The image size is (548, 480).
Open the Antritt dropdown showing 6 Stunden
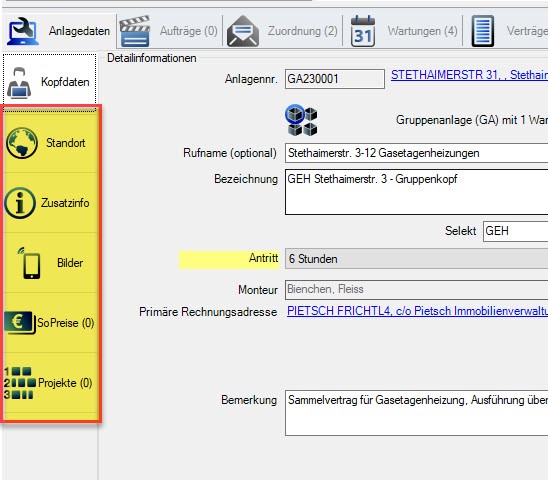point(417,259)
